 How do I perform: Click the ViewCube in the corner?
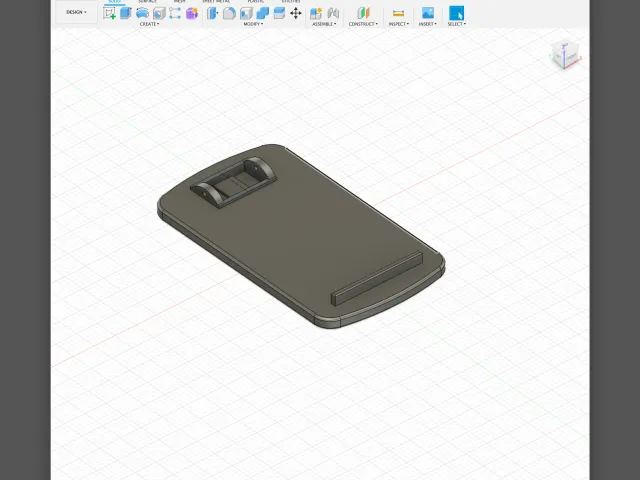click(566, 55)
